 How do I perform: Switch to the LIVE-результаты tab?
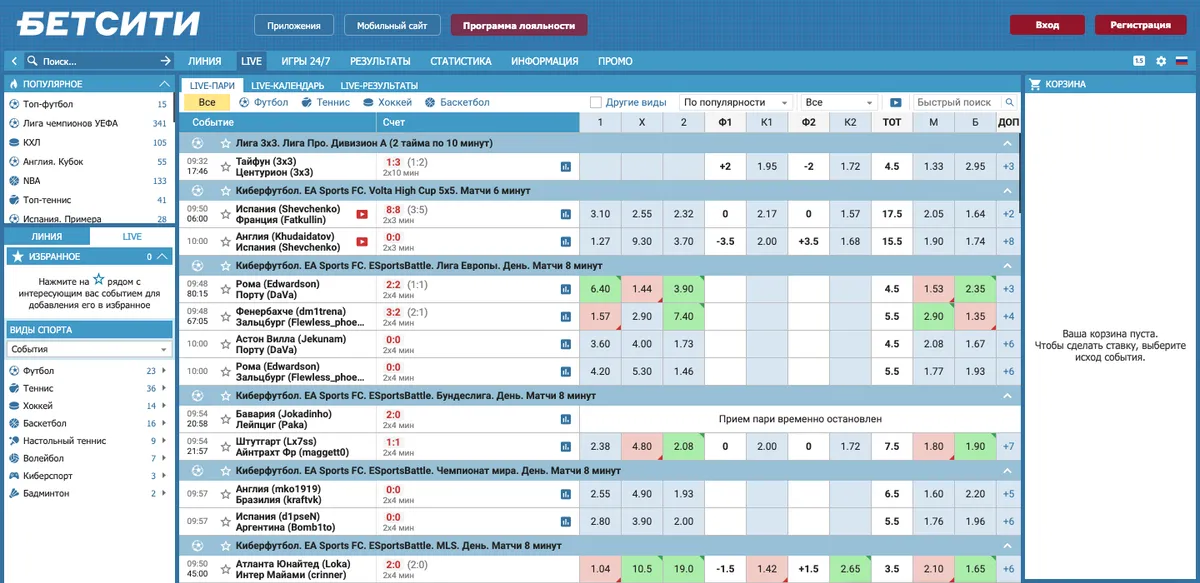click(x=379, y=86)
